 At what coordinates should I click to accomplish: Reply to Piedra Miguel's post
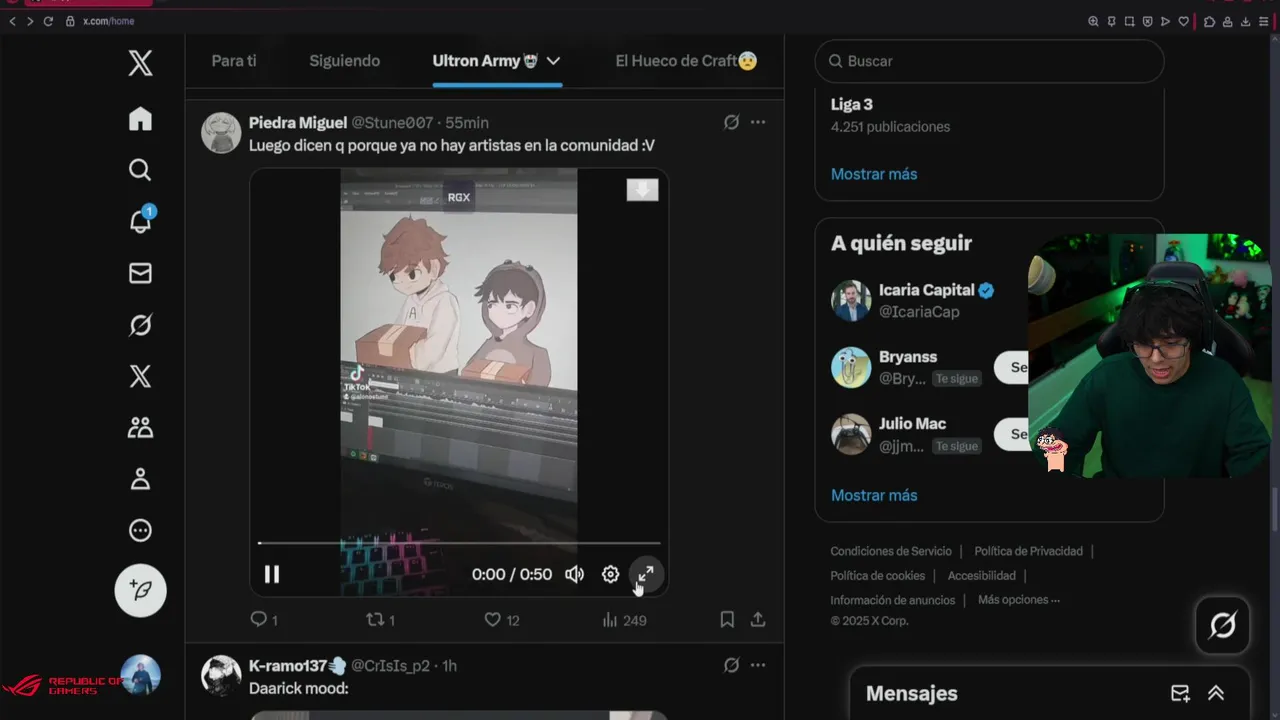[264, 620]
